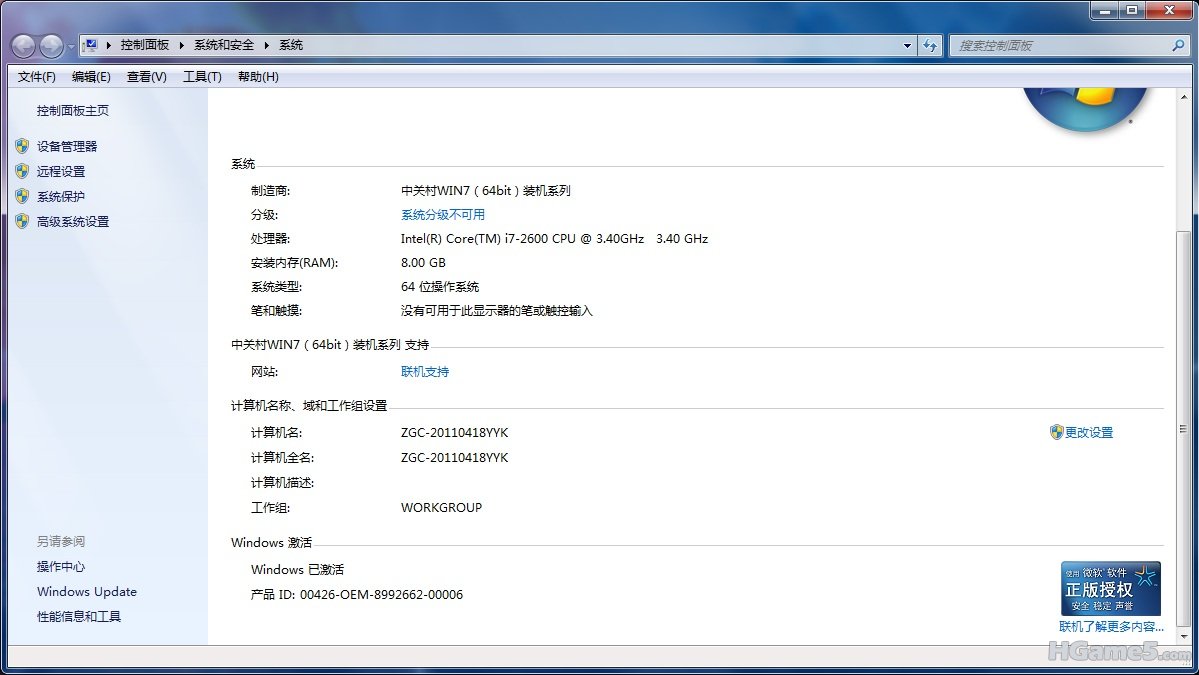Refresh the page with refresh button
Viewport: 1199px width, 675px height.
click(930, 46)
